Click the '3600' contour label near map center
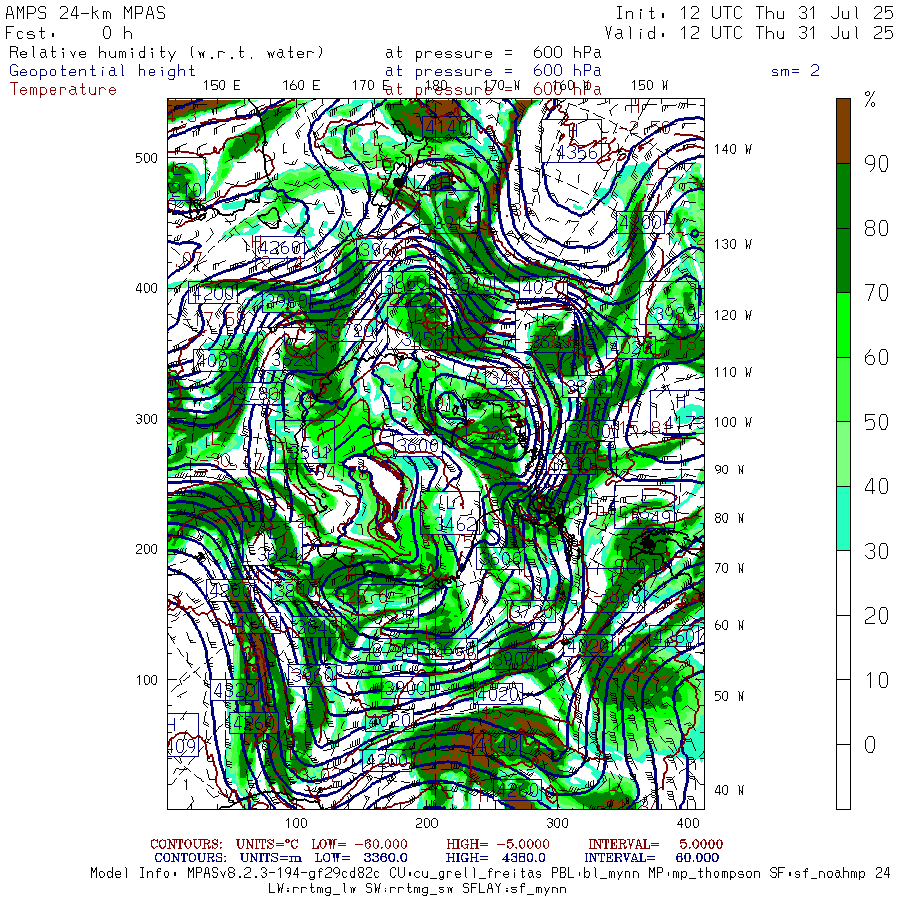Viewport: 900px width, 900px height. (x=418, y=445)
